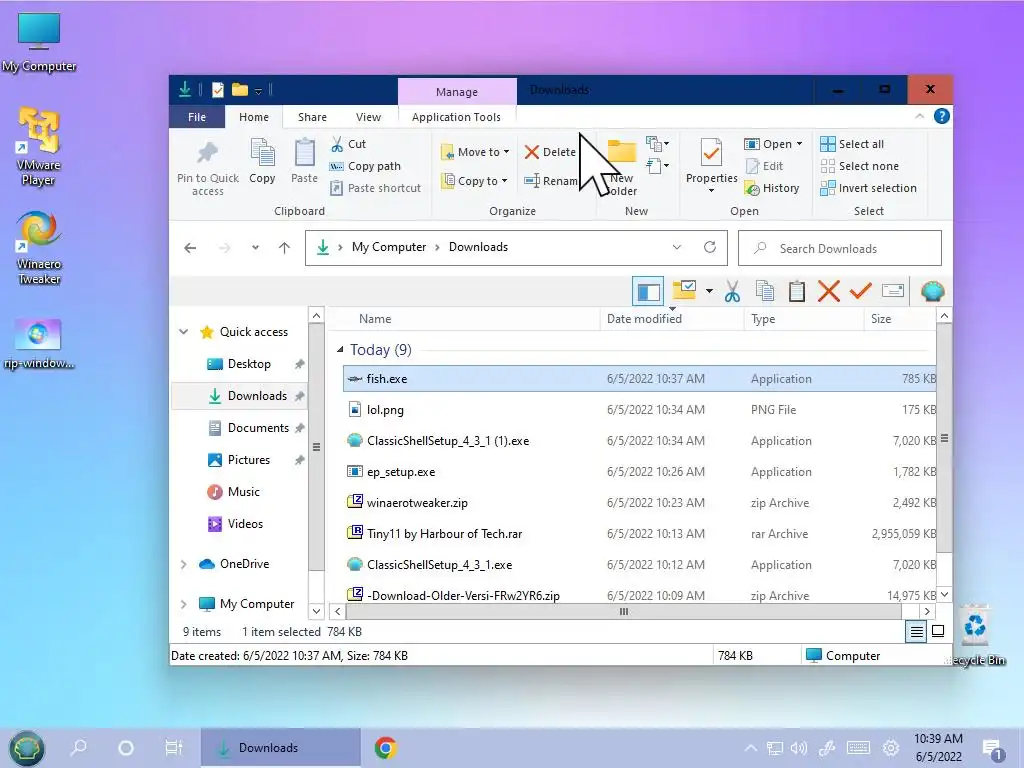Switch to the View ribbon tab
The image size is (1024, 768).
368,117
